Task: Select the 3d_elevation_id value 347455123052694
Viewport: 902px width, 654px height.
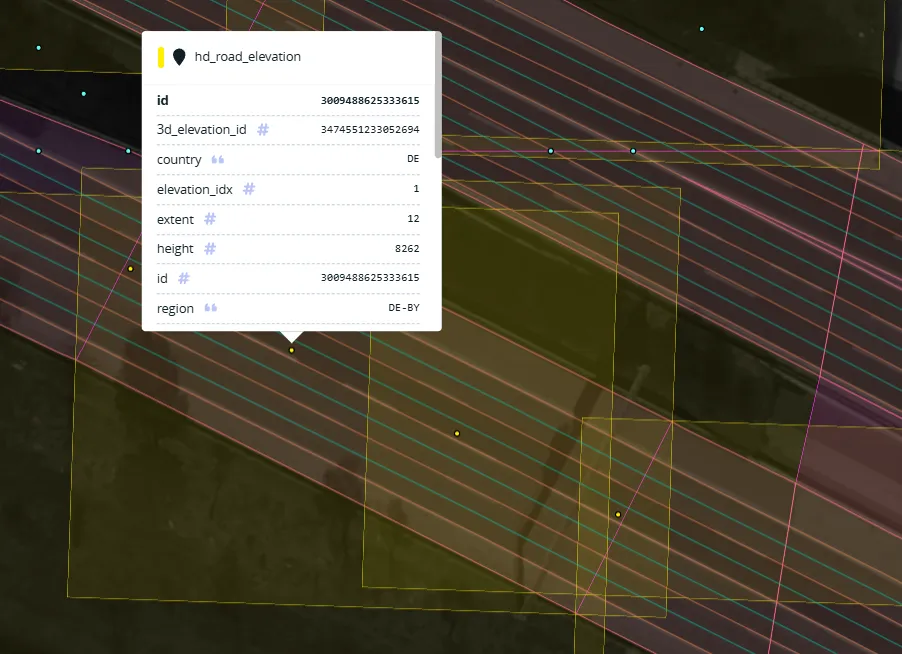Action: tap(370, 129)
